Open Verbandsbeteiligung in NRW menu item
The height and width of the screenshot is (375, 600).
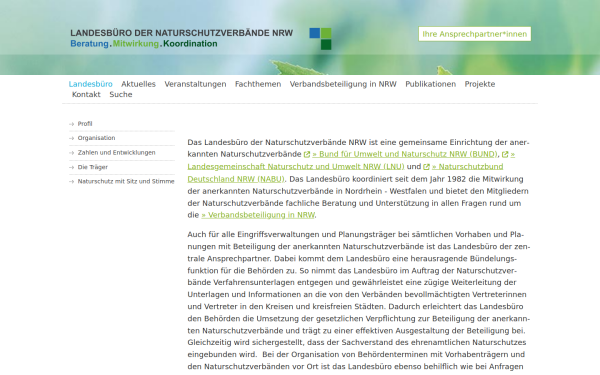click(343, 84)
